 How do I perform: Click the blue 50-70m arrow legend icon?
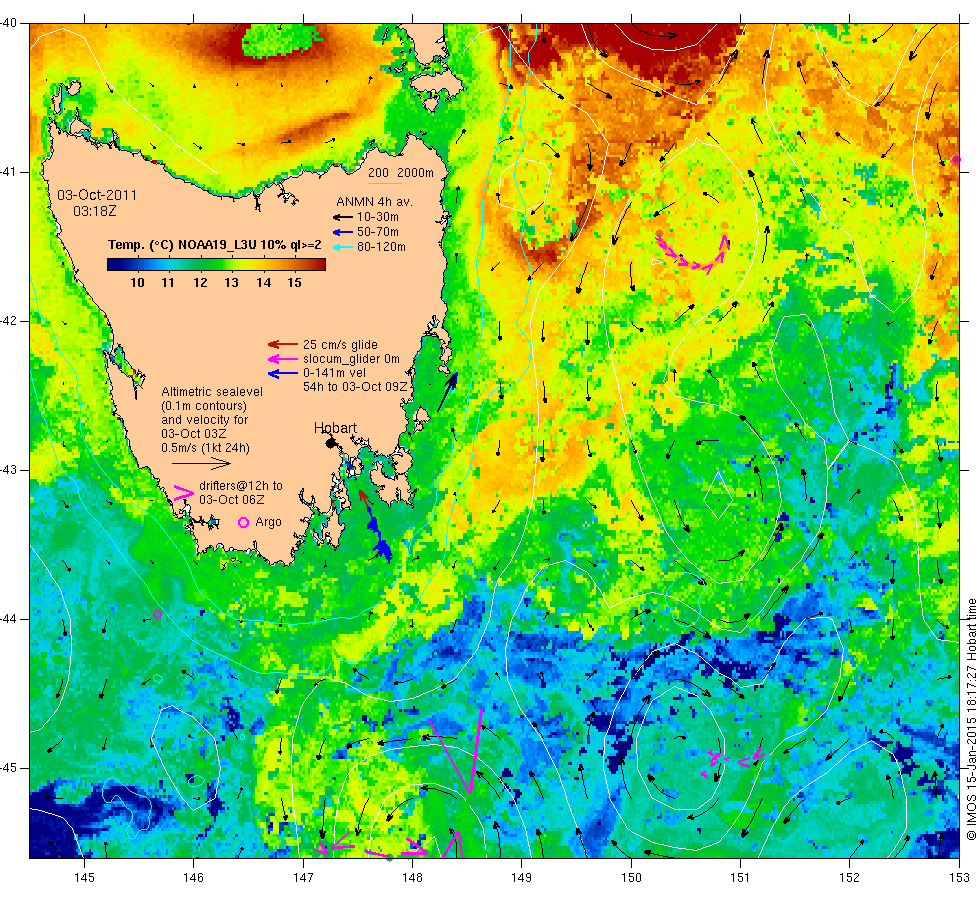point(342,232)
